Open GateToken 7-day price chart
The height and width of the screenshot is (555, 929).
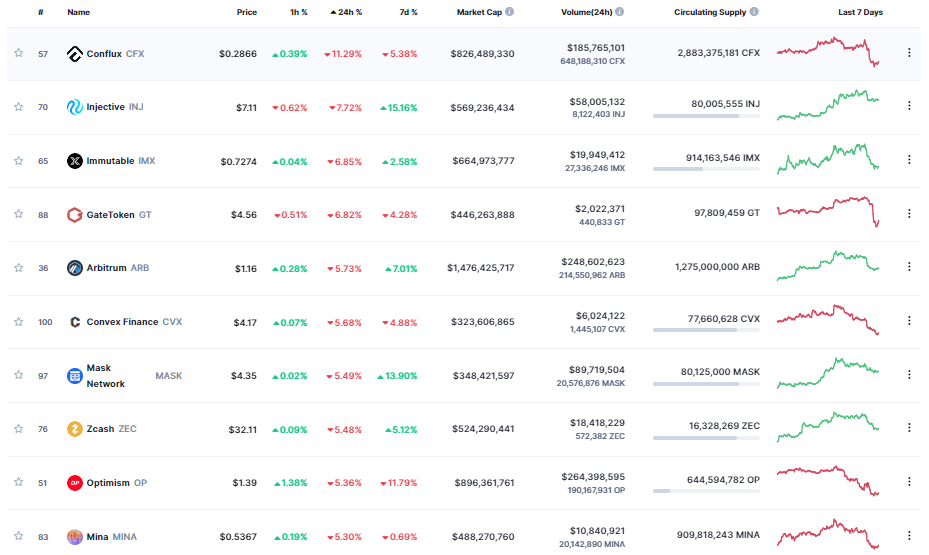coord(828,212)
